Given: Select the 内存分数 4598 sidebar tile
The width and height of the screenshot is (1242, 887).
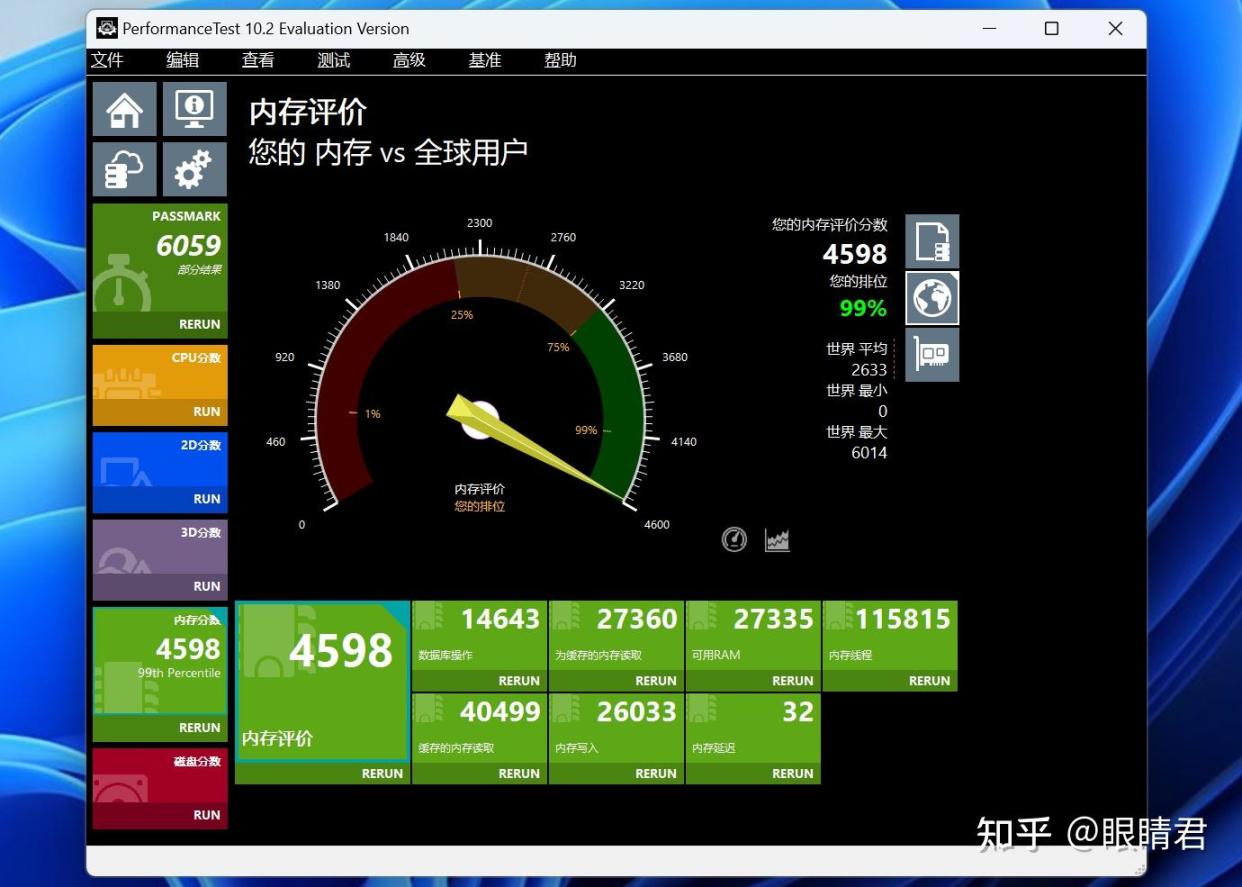Looking at the screenshot, I should click(160, 661).
